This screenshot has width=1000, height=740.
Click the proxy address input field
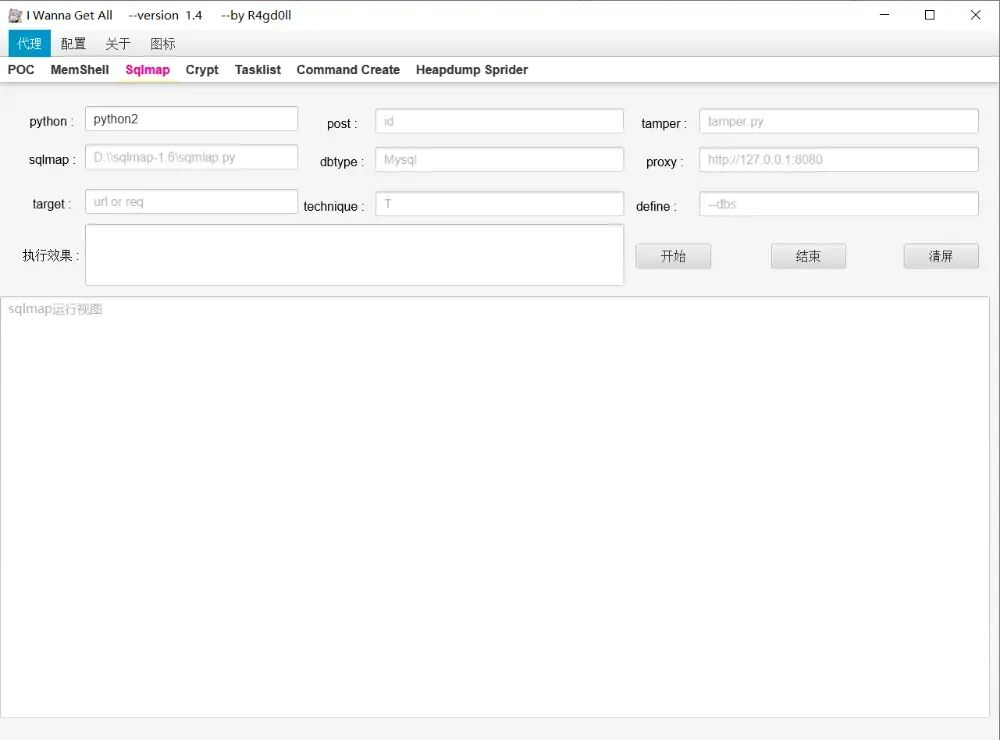(x=838, y=159)
